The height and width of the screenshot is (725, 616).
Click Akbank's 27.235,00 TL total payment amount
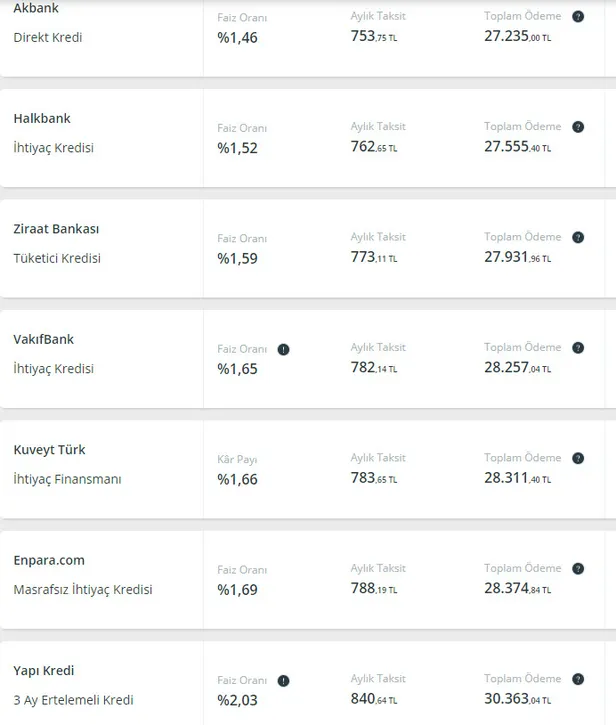[517, 37]
